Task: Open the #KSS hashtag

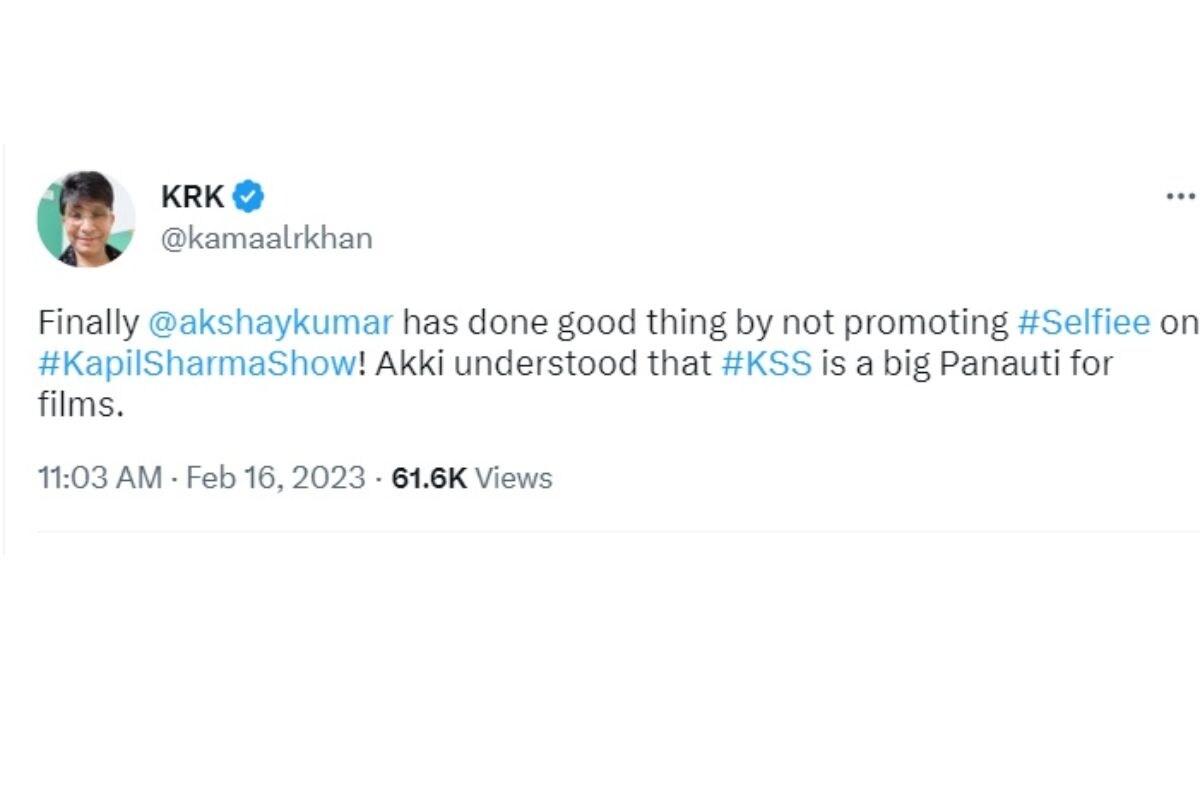Action: pyautogui.click(x=766, y=364)
